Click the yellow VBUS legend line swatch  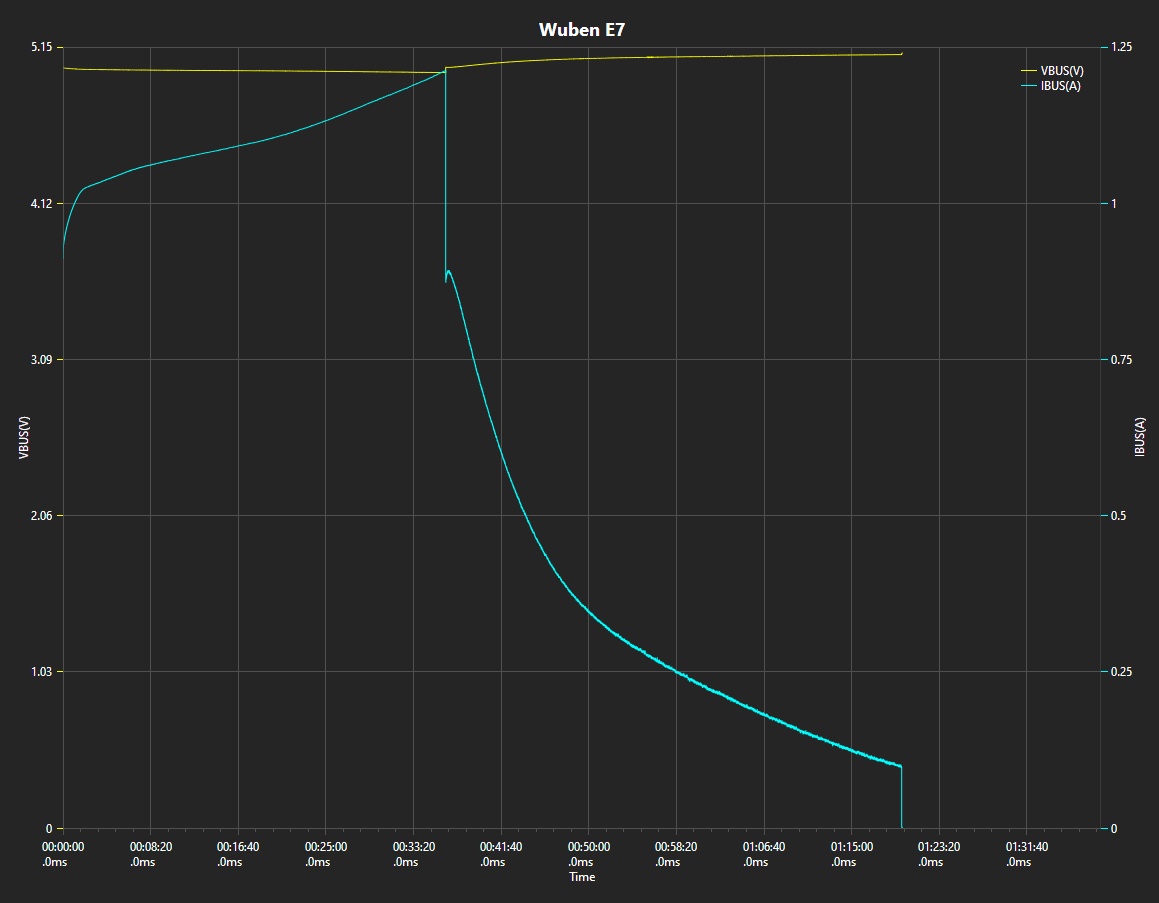click(x=1029, y=71)
